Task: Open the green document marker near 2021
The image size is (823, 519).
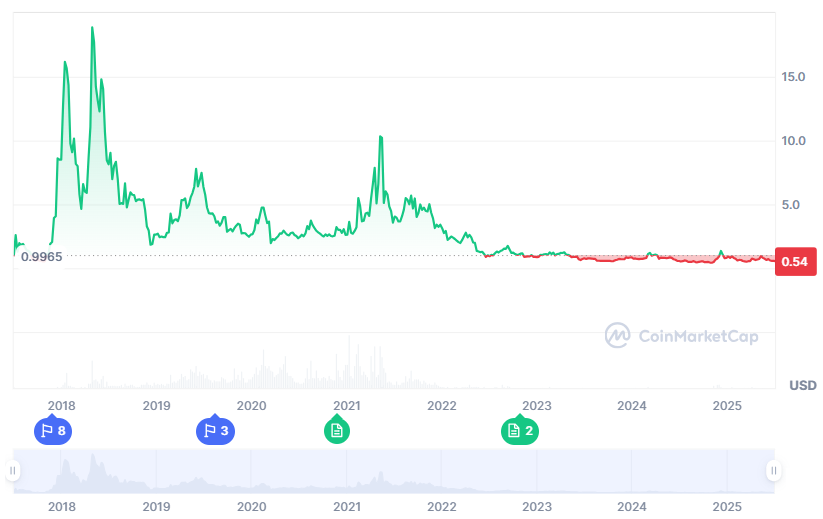Action: point(337,431)
